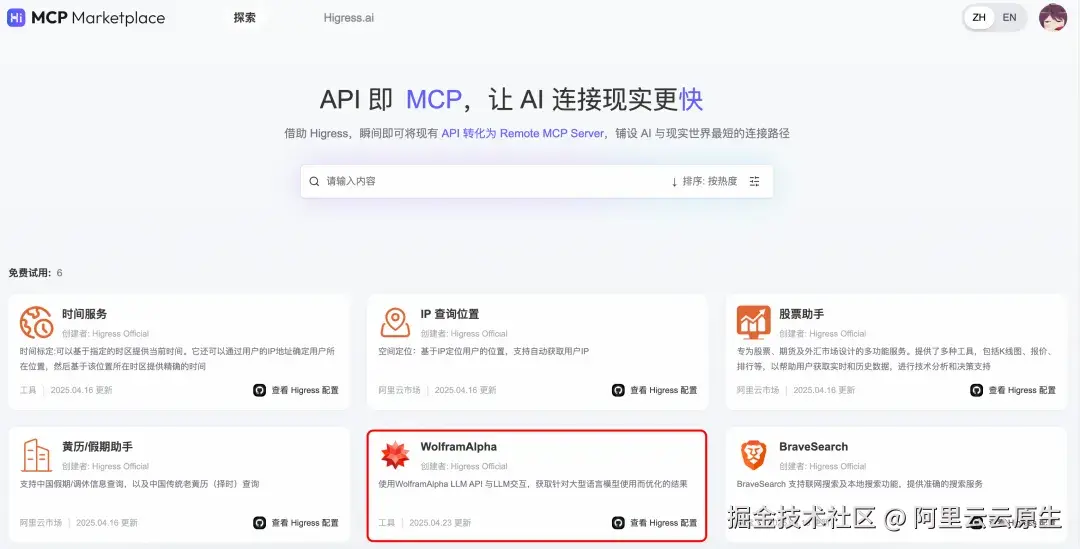Open the BraveSearch card title
The width and height of the screenshot is (1080, 549).
(x=813, y=447)
